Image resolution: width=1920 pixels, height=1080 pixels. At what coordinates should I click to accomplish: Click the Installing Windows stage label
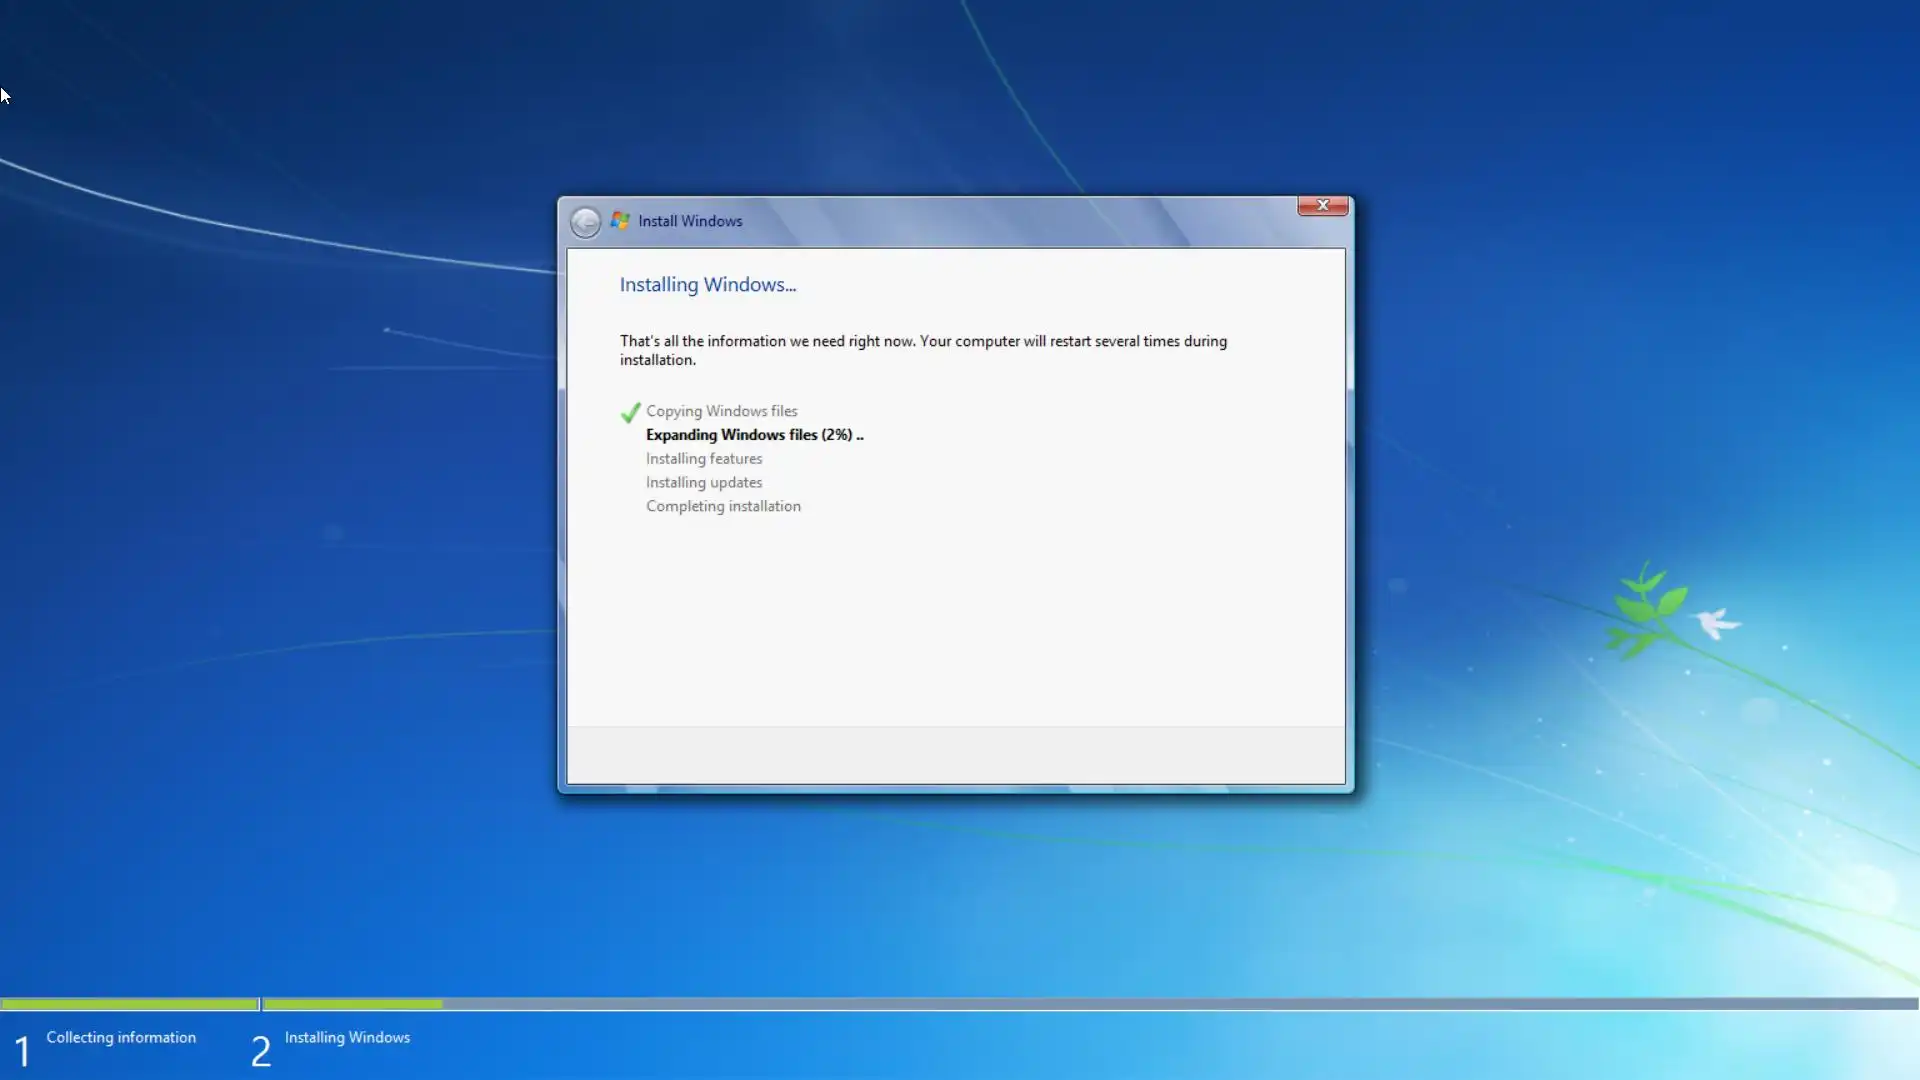tap(347, 1038)
